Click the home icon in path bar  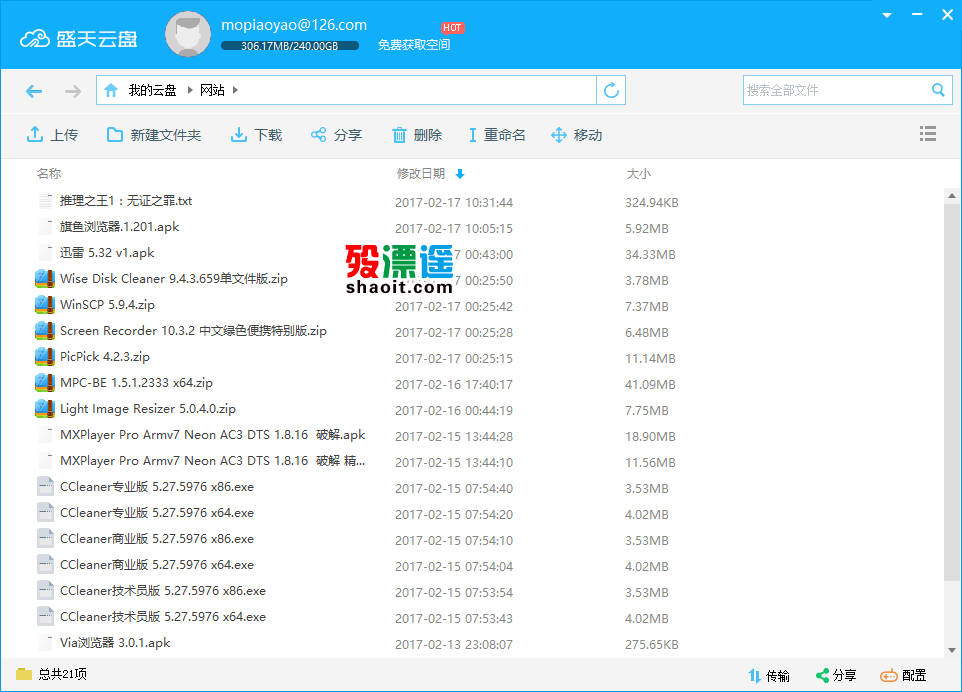click(111, 91)
